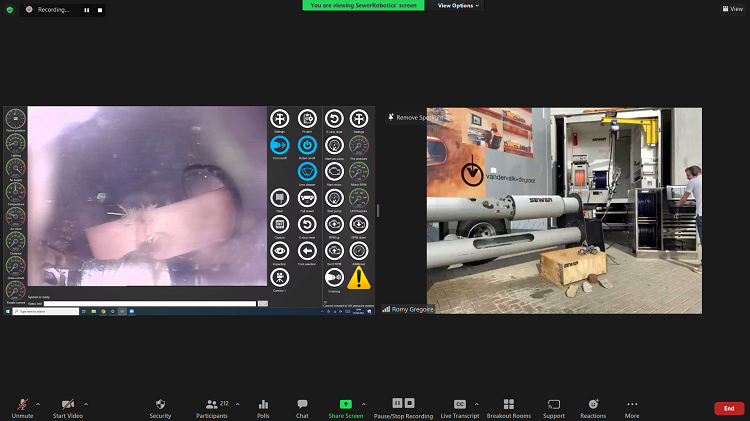750x421 pixels.
Task: Select the Full speed vehicle icon
Action: [x=307, y=198]
